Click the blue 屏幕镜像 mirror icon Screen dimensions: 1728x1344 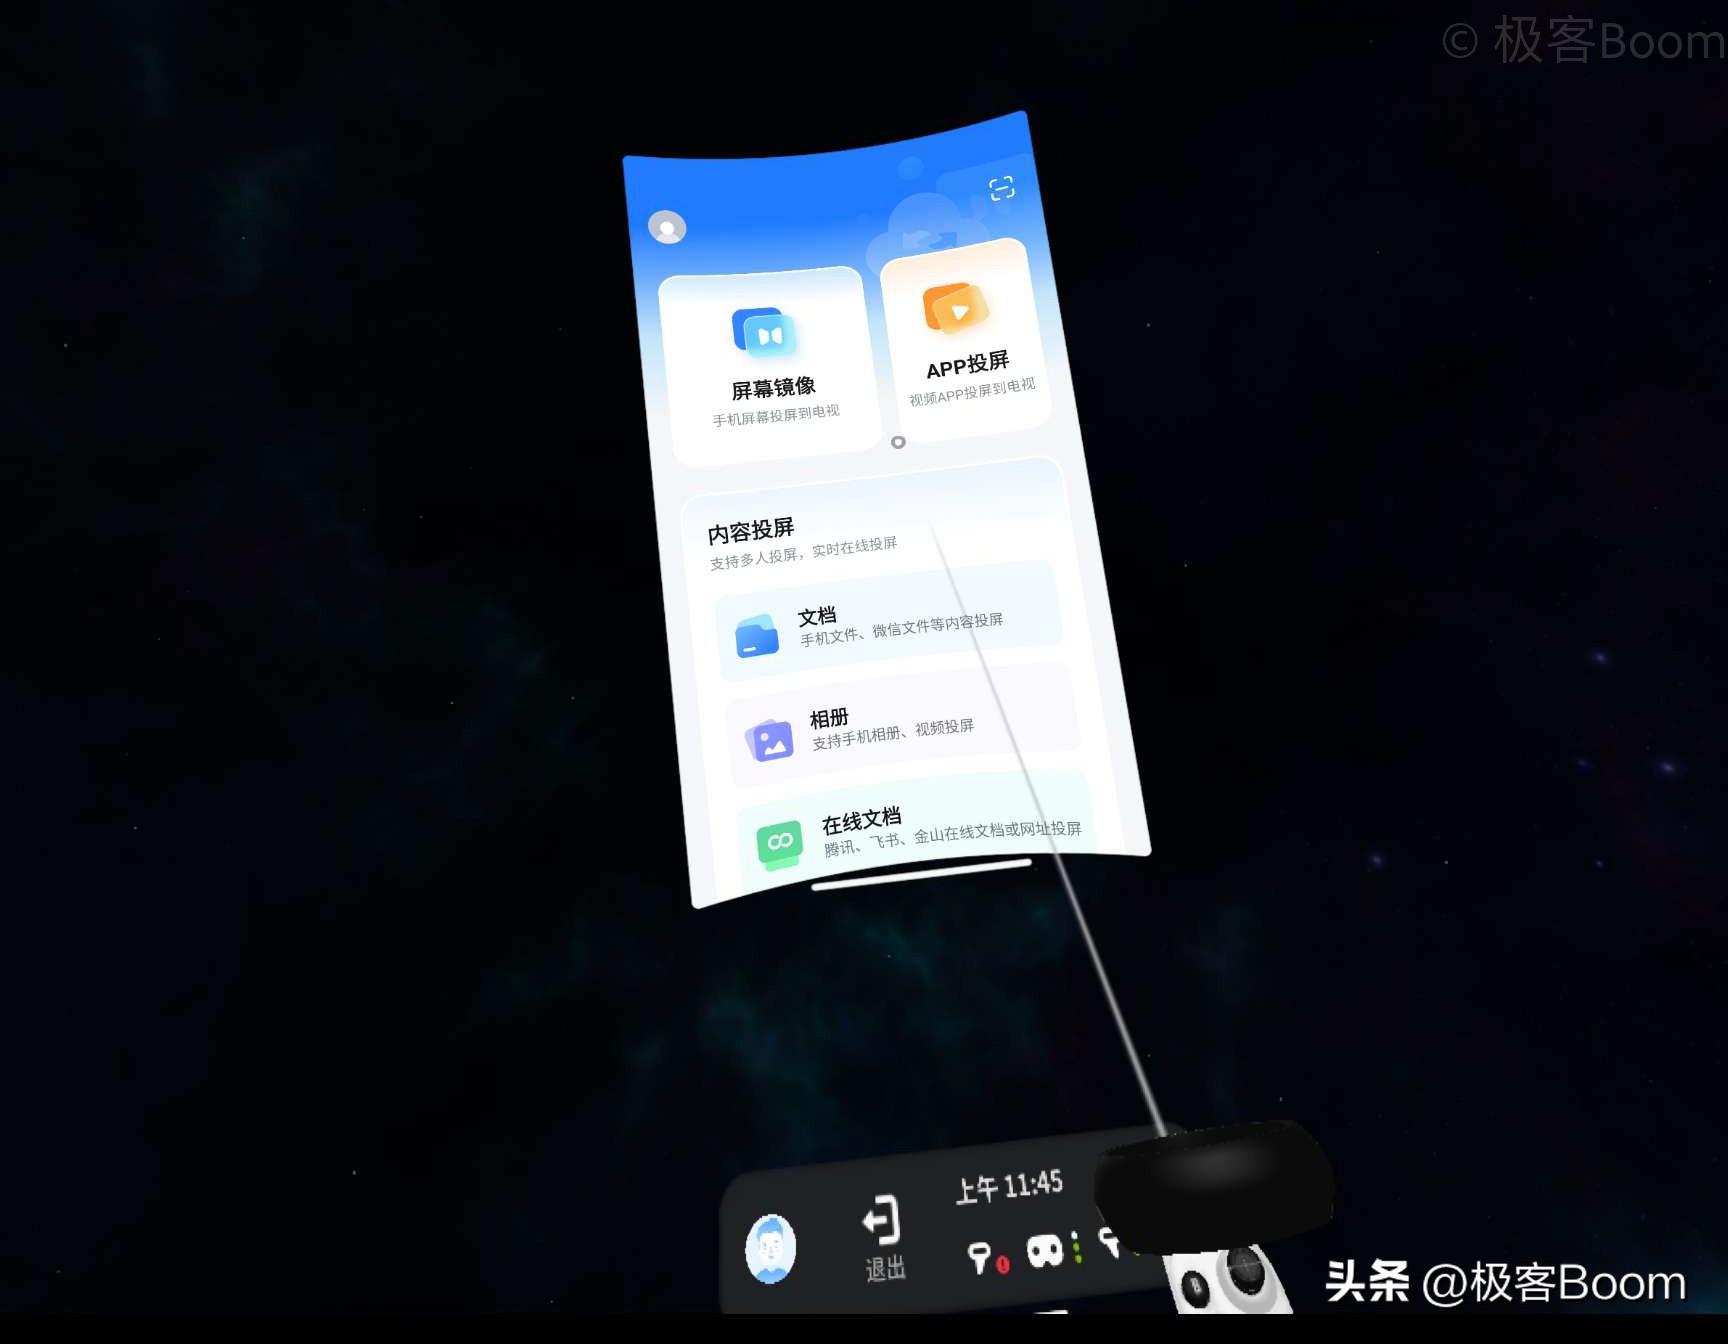coord(765,333)
